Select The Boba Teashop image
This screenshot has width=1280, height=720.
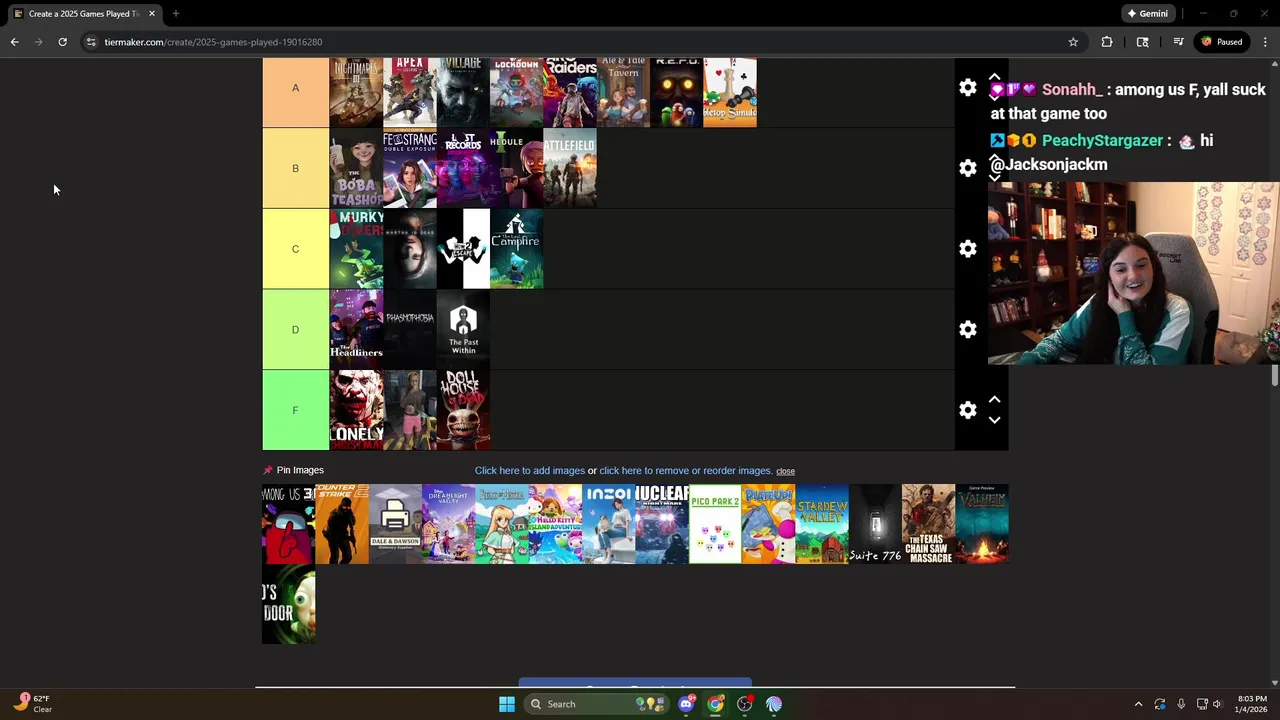[x=356, y=168]
